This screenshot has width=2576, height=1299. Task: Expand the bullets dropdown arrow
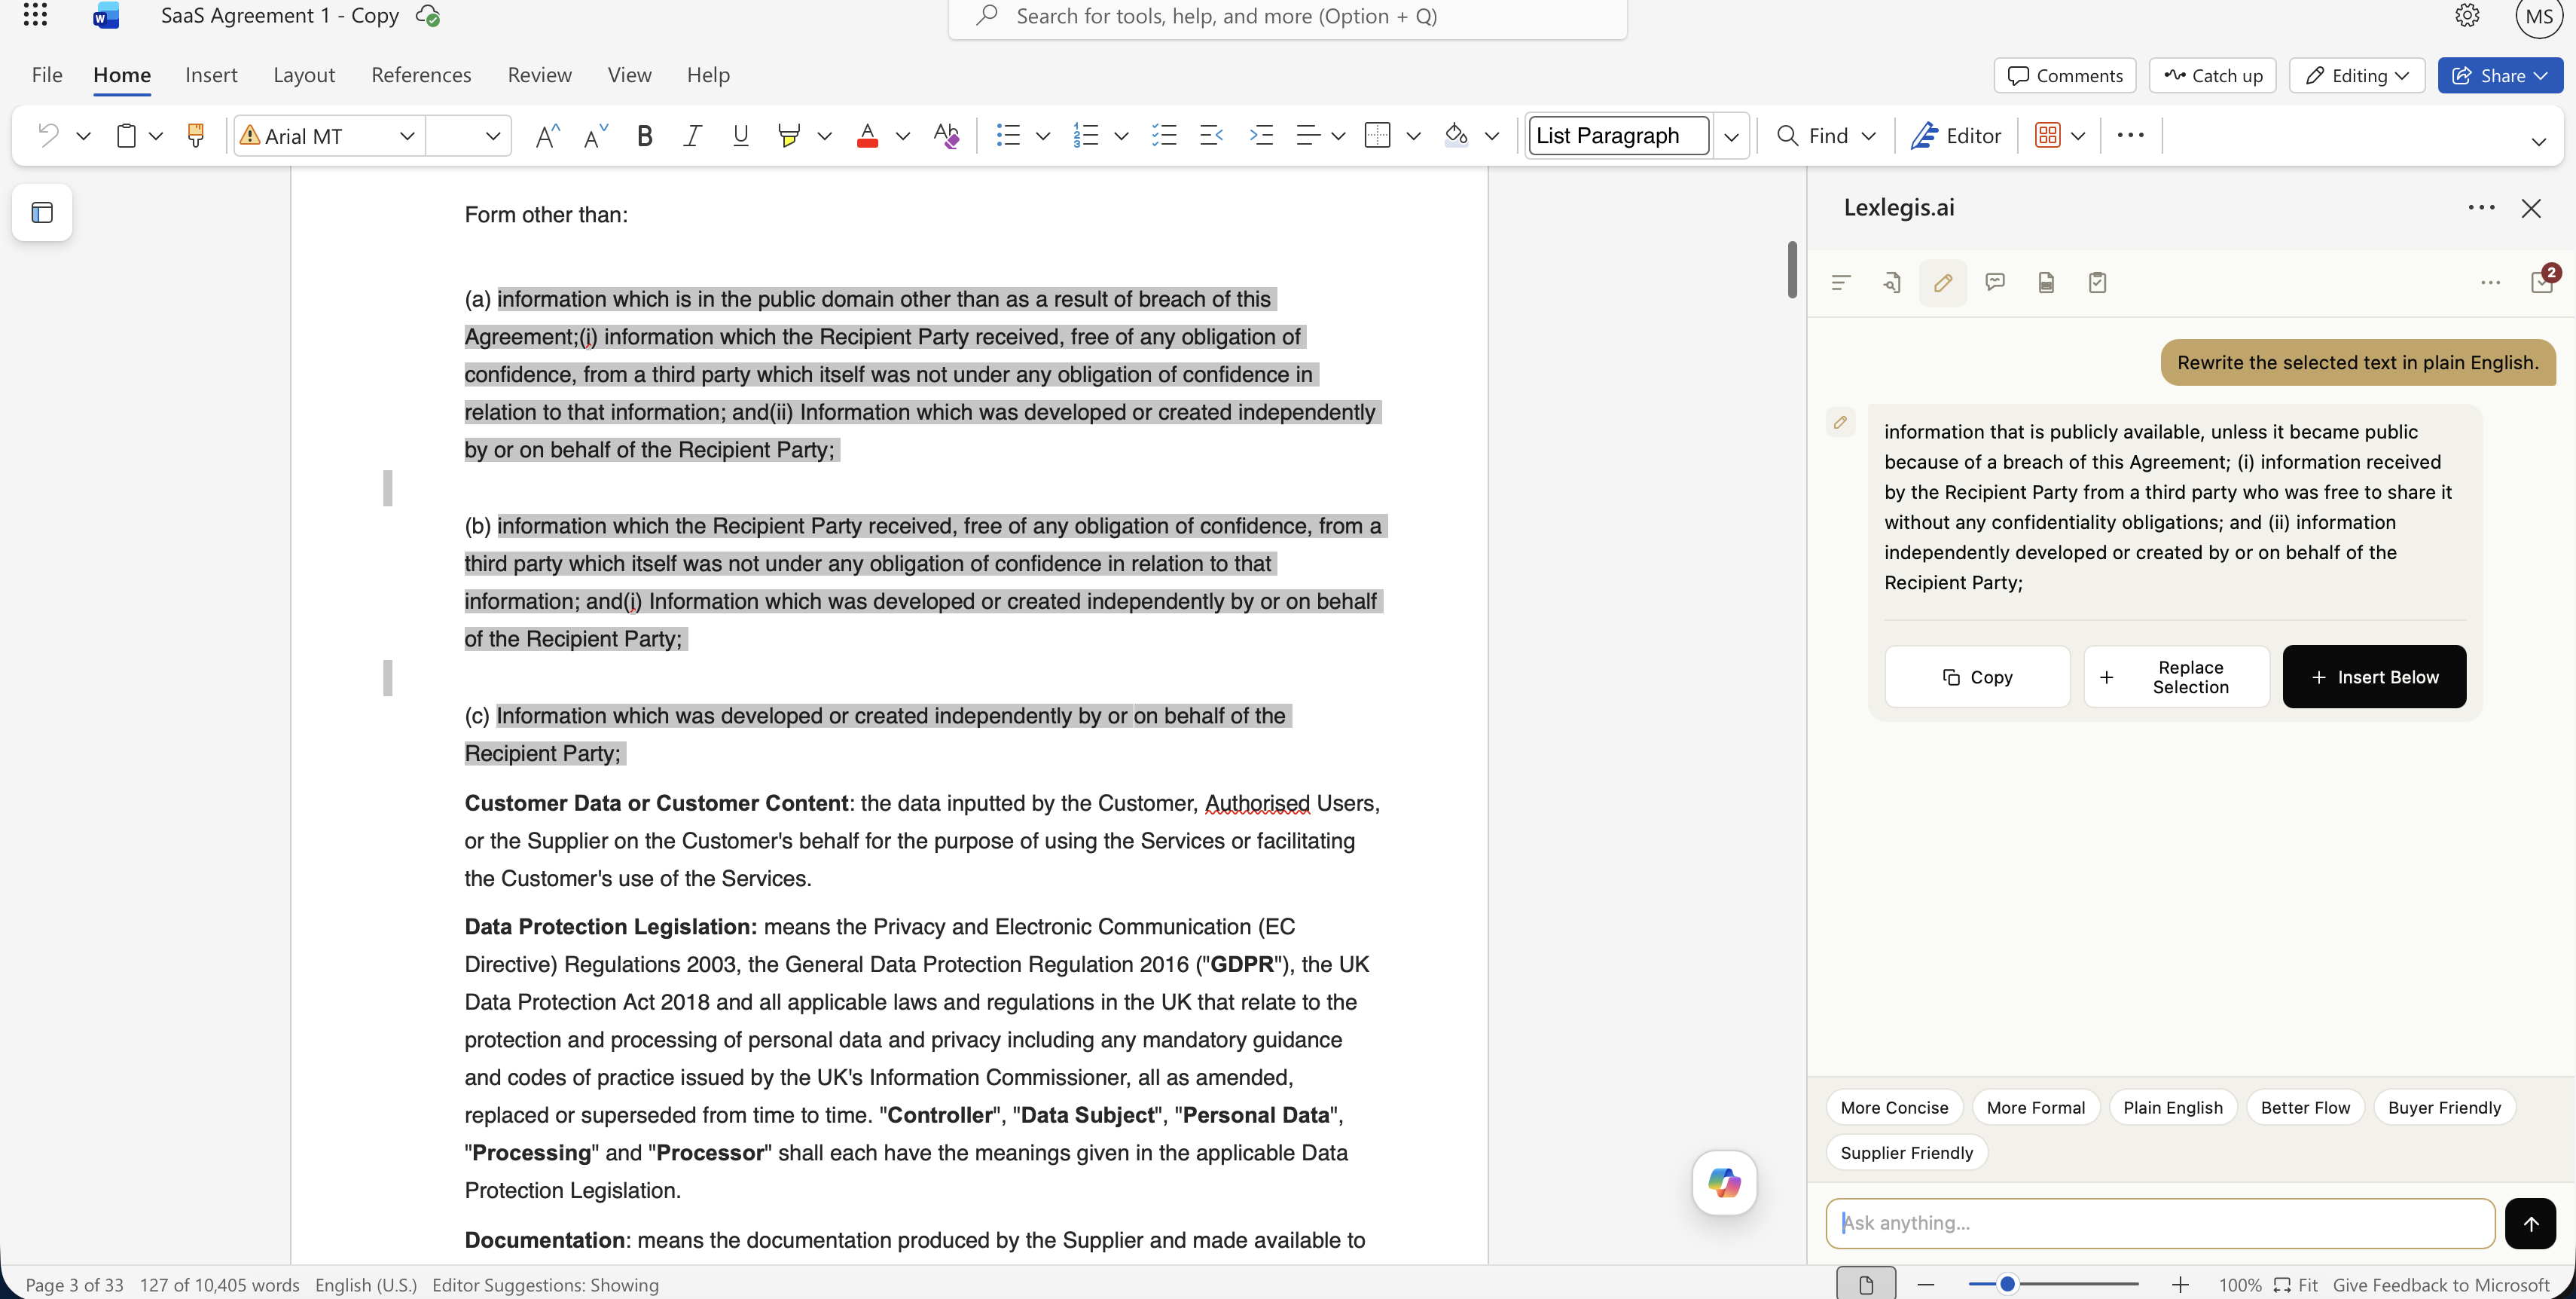(x=1043, y=136)
